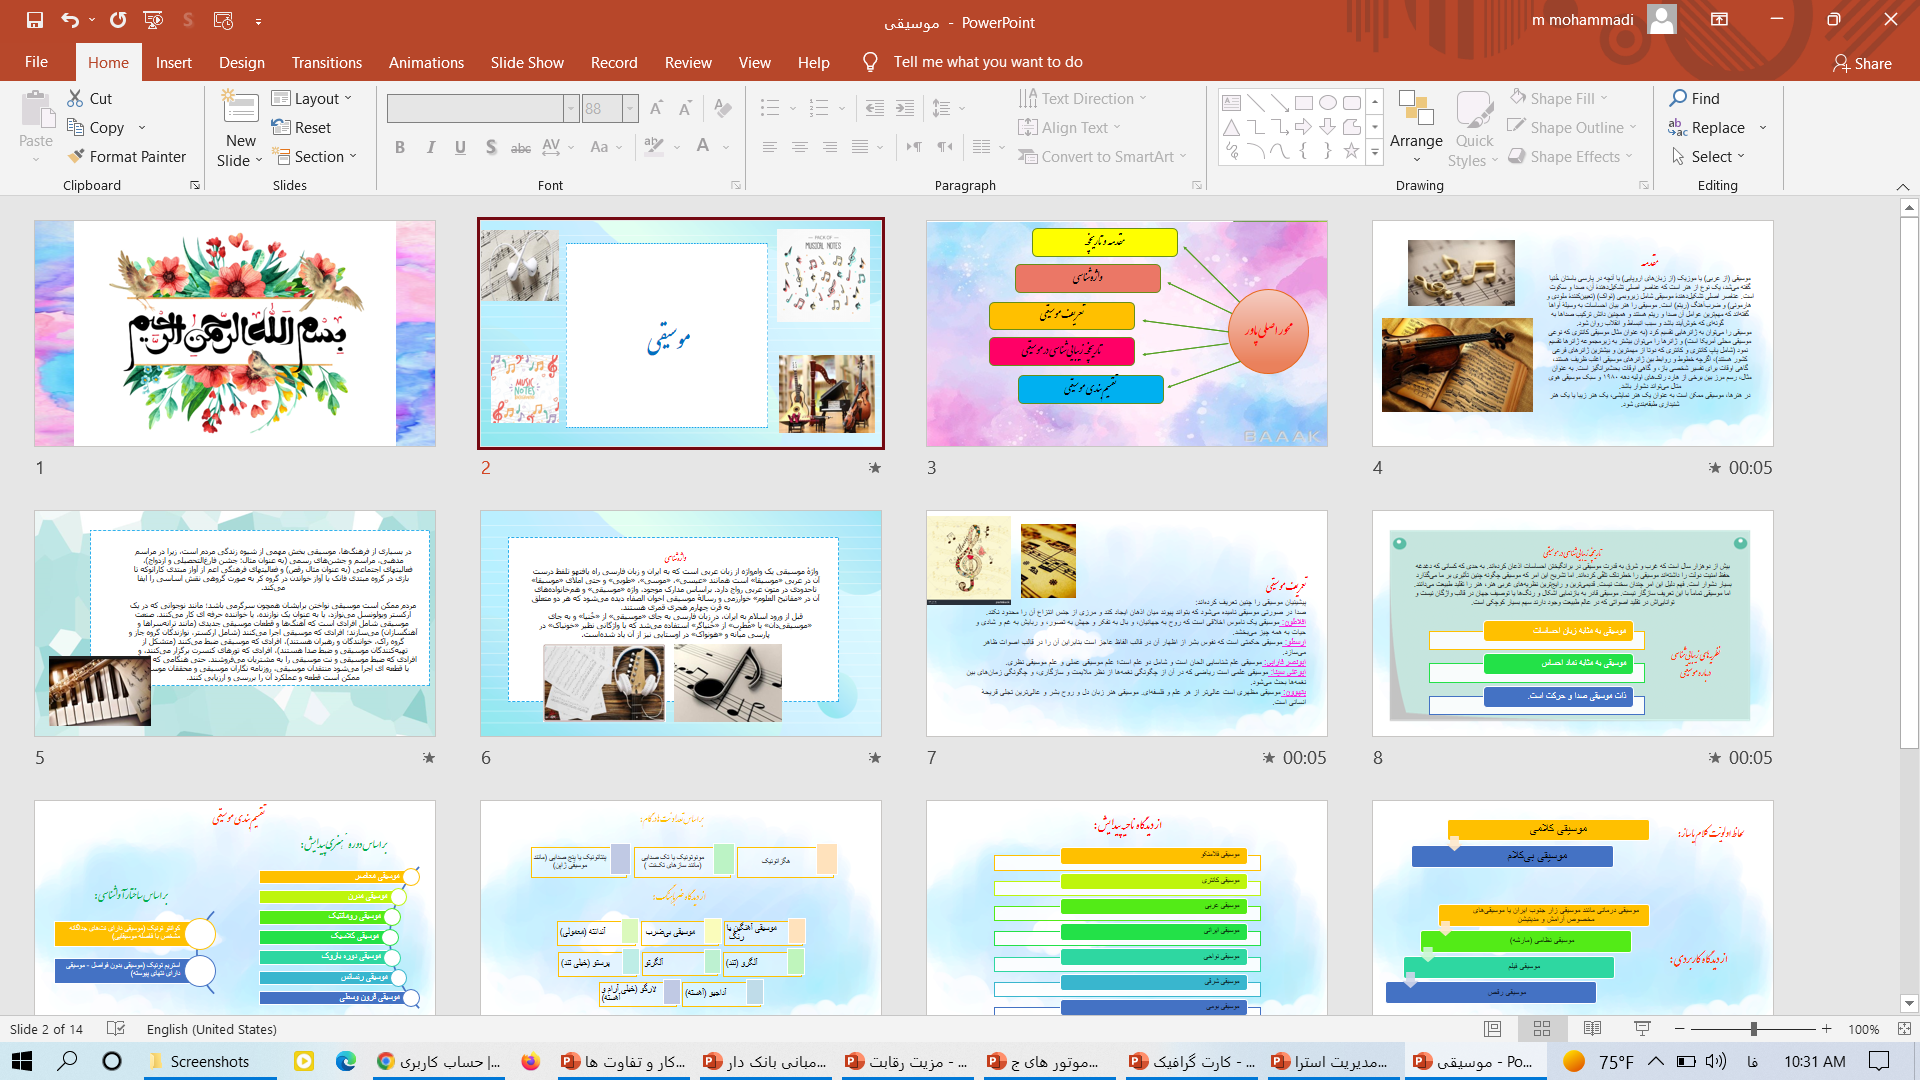Start Slide Show from status bar icon
The width and height of the screenshot is (1920, 1080).
coord(1642,1029)
